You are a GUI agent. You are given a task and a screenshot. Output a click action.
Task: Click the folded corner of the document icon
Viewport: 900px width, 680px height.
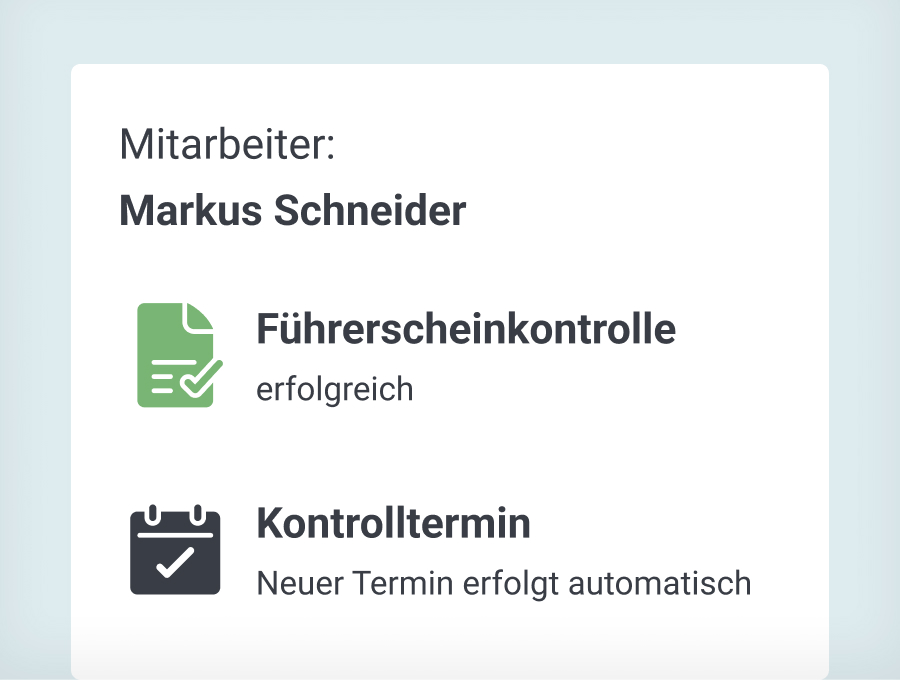click(200, 316)
